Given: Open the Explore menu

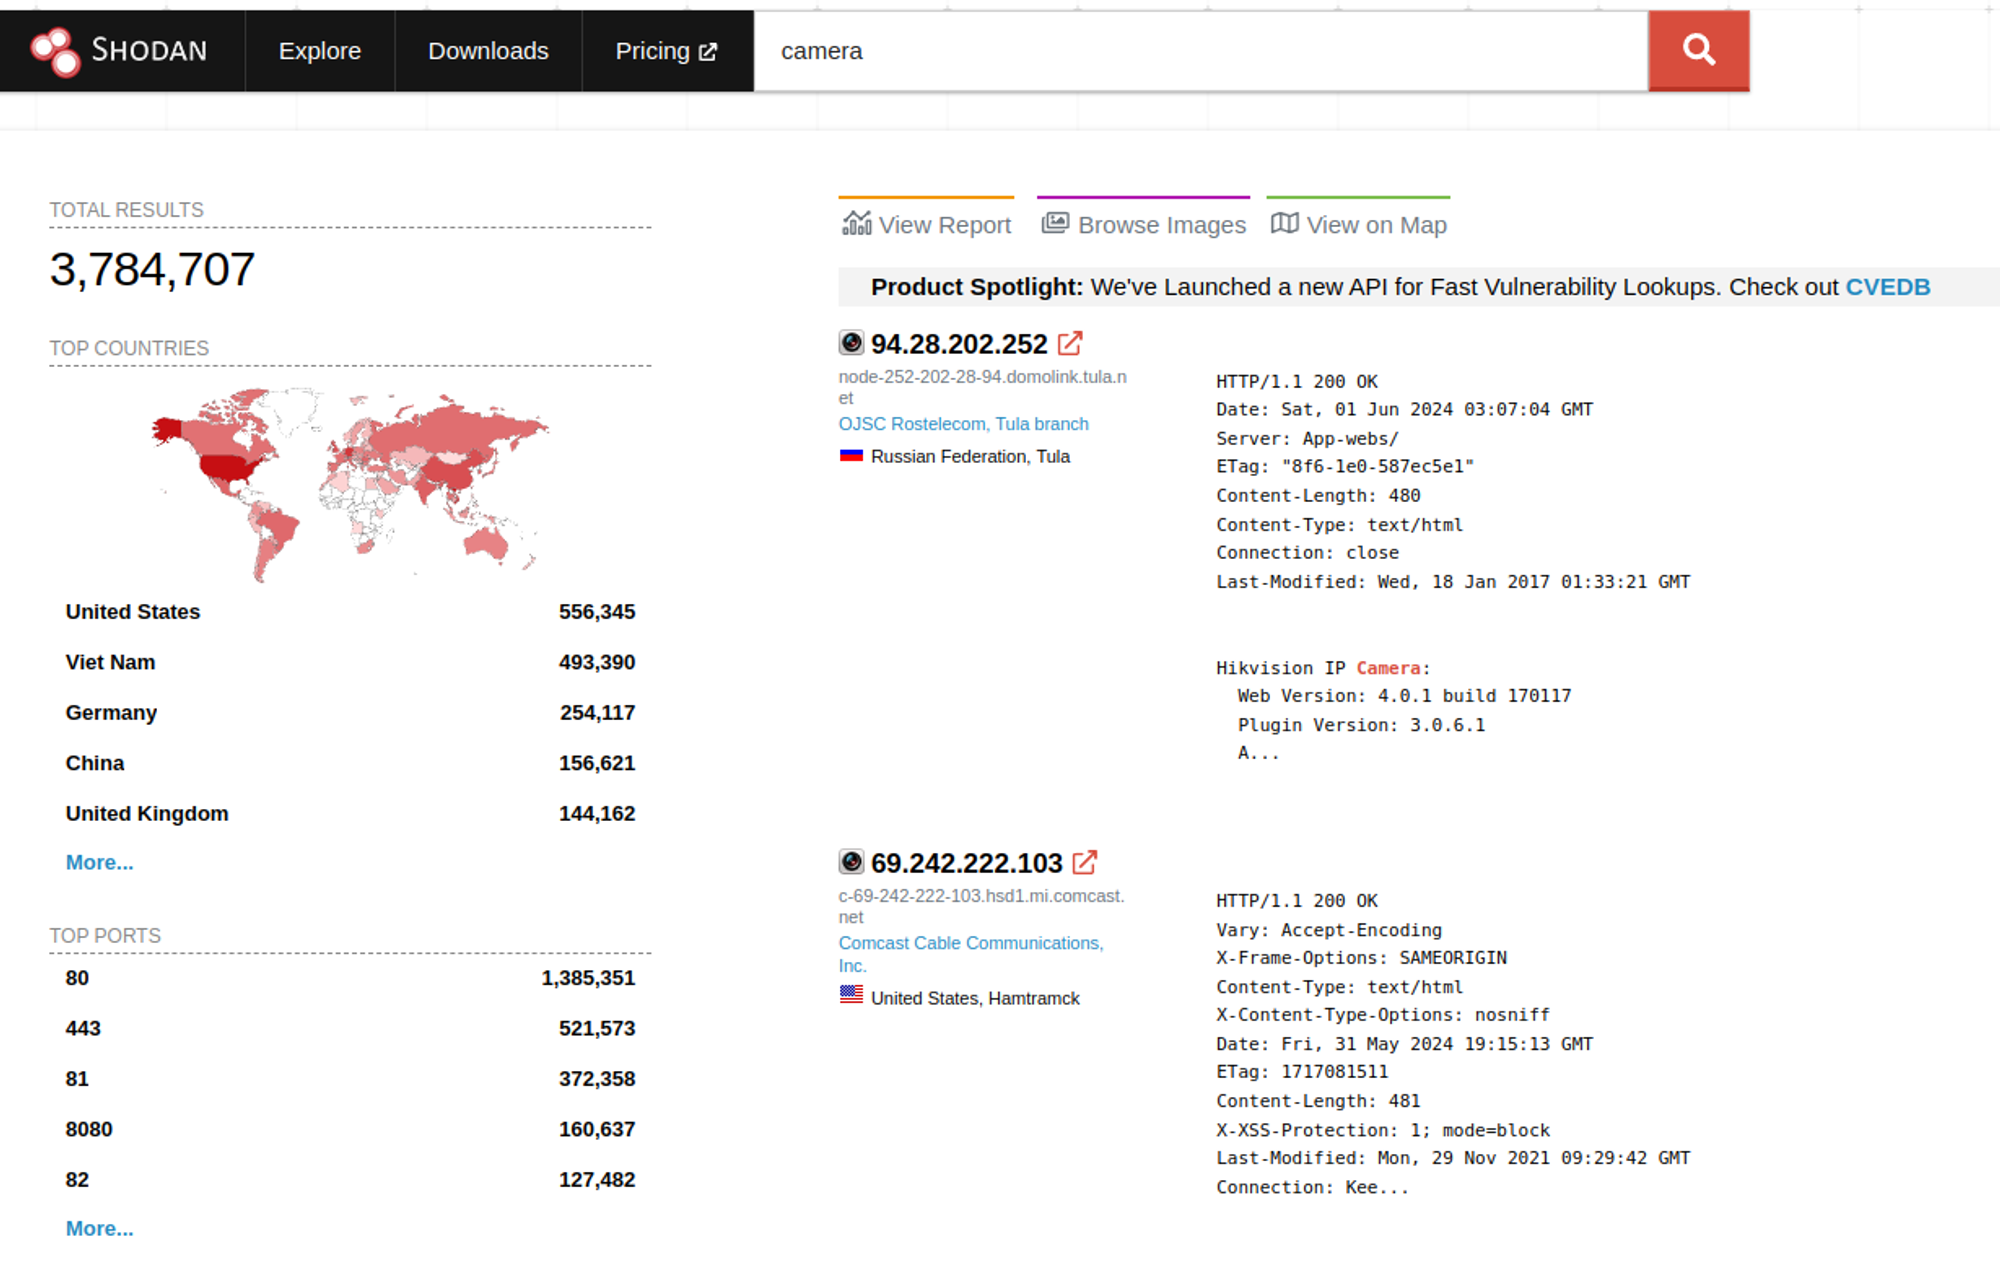Looking at the screenshot, I should pyautogui.click(x=320, y=51).
